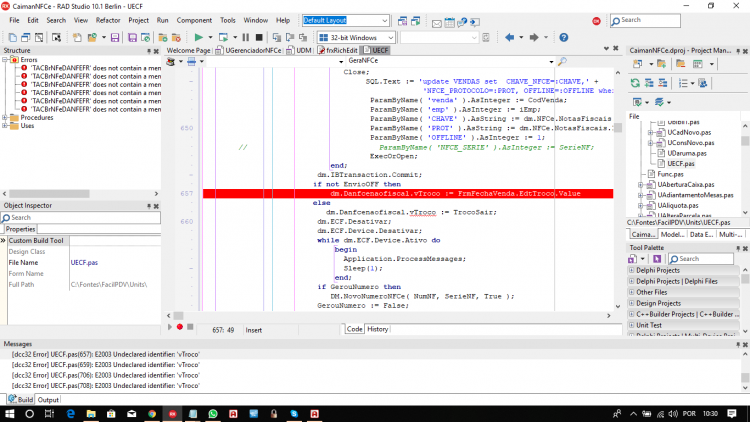The image size is (750, 422).
Task: Expand the UAberturaCaixa.pas node
Action: pyautogui.click(x=640, y=185)
